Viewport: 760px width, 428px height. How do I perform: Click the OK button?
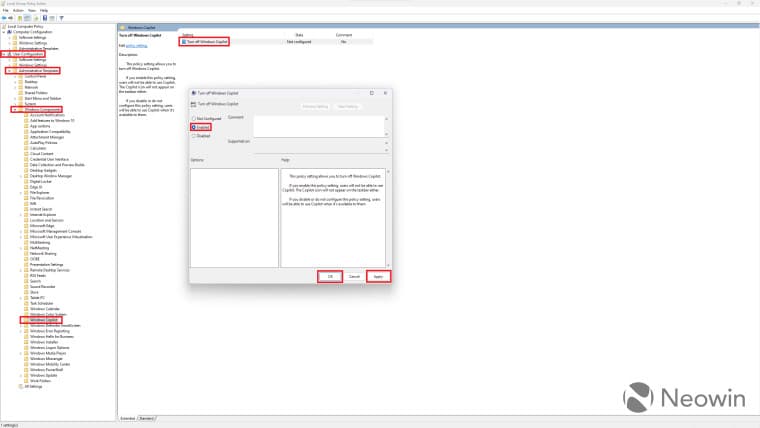tap(329, 276)
